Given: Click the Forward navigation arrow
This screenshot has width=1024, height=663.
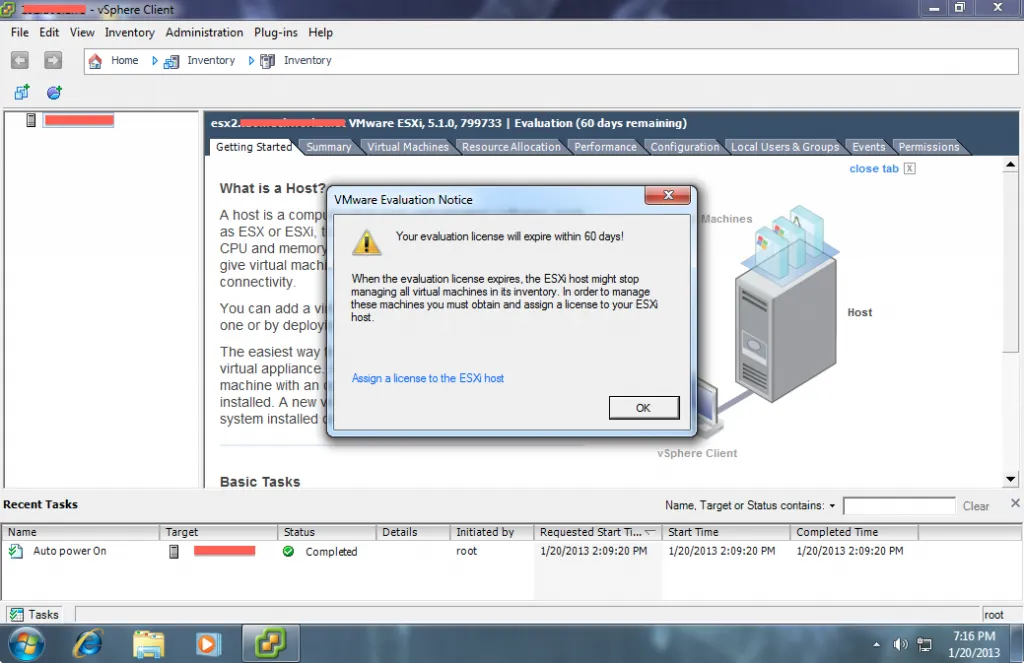Looking at the screenshot, I should coord(53,61).
